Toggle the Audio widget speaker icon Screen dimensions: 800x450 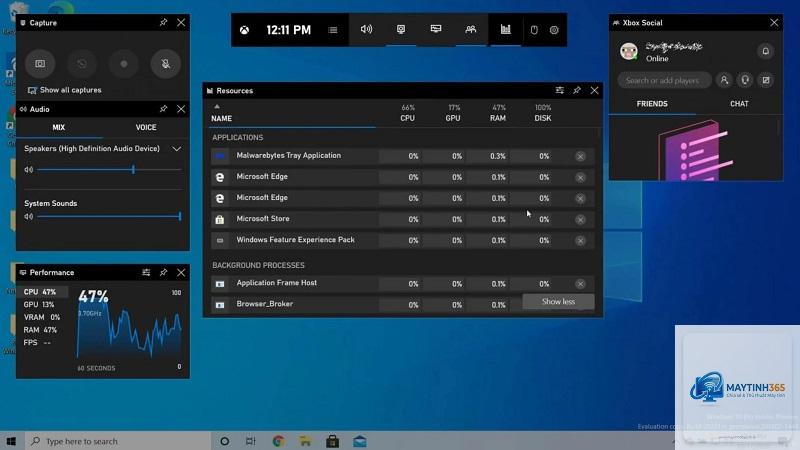[x=366, y=29]
